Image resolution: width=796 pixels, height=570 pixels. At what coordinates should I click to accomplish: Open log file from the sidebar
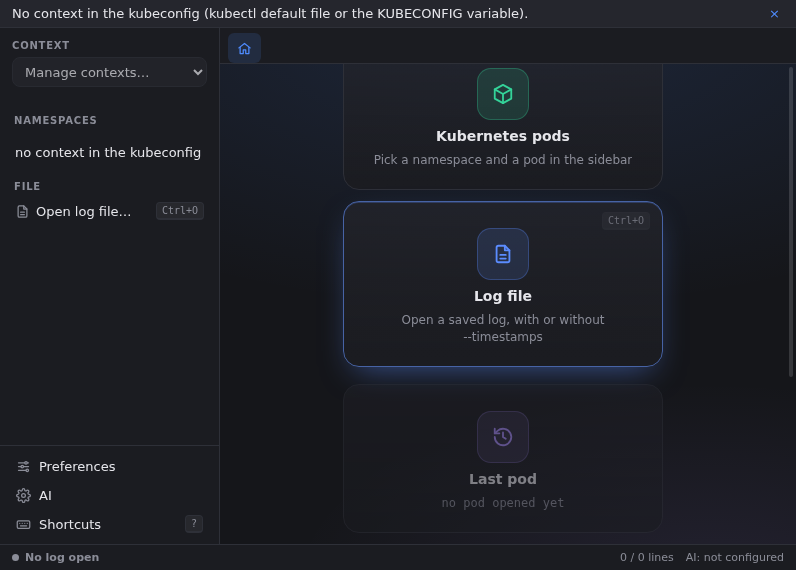pyautogui.click(x=109, y=211)
